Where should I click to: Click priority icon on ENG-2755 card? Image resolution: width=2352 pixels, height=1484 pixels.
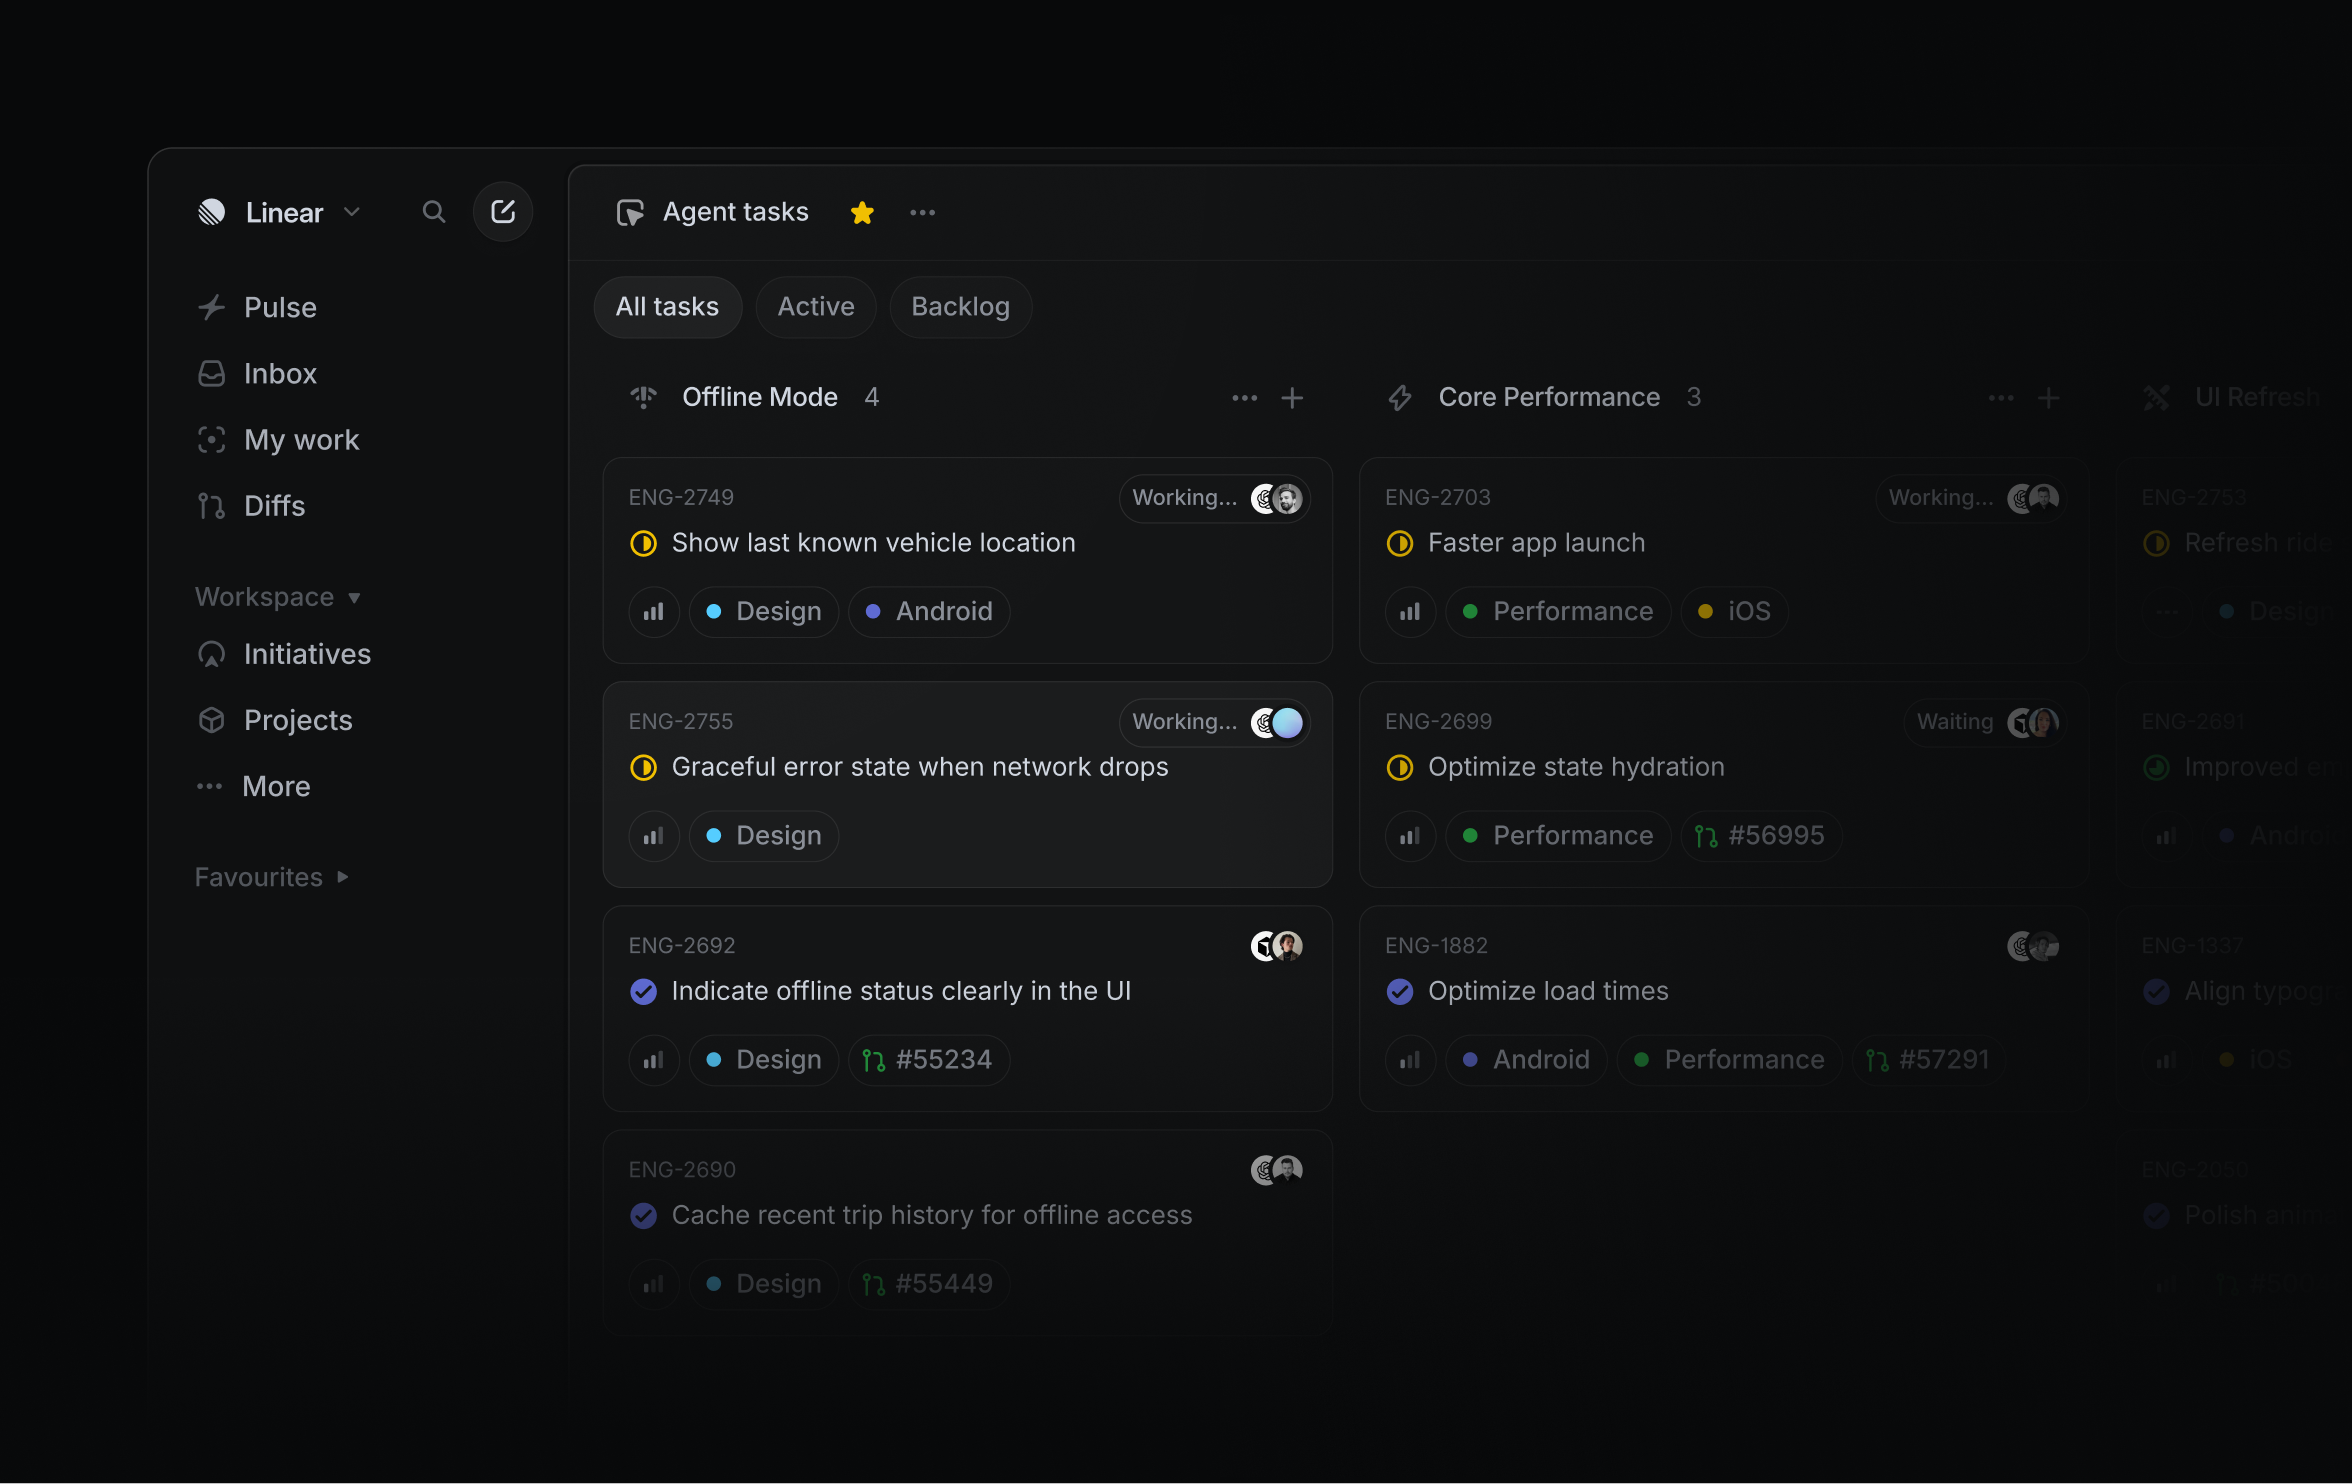654,836
